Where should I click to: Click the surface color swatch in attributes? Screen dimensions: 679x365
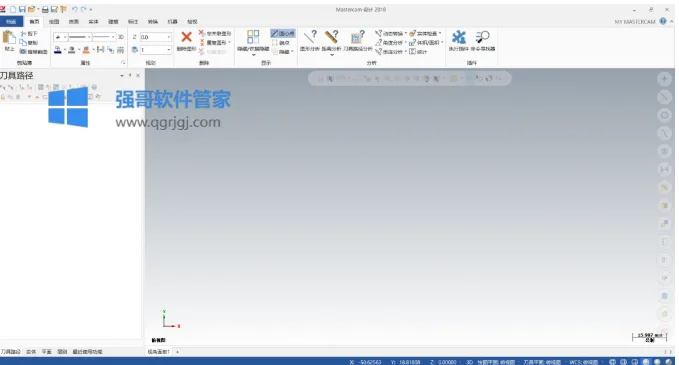pos(86,50)
